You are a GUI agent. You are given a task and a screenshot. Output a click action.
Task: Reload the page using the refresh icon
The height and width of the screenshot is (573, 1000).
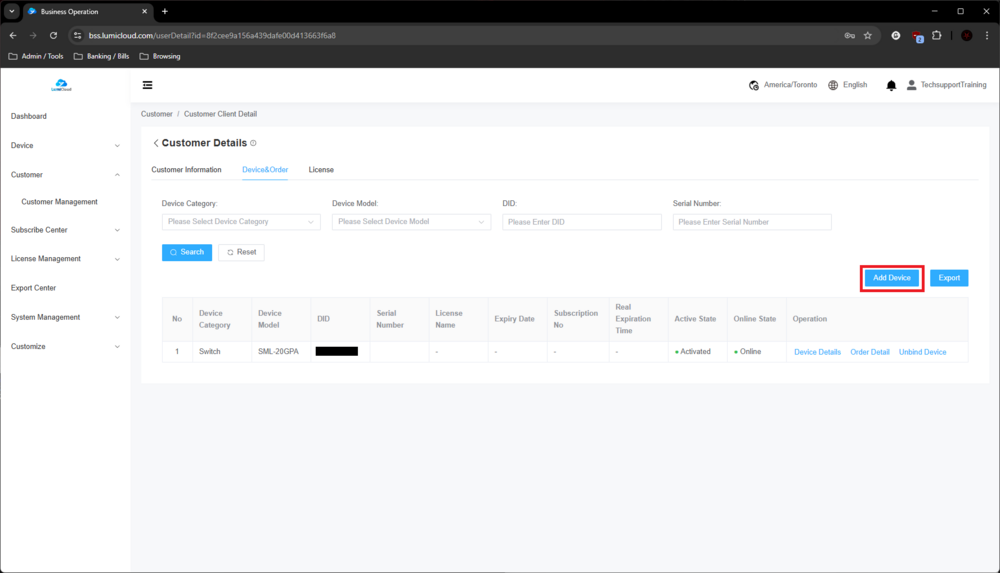[54, 35]
